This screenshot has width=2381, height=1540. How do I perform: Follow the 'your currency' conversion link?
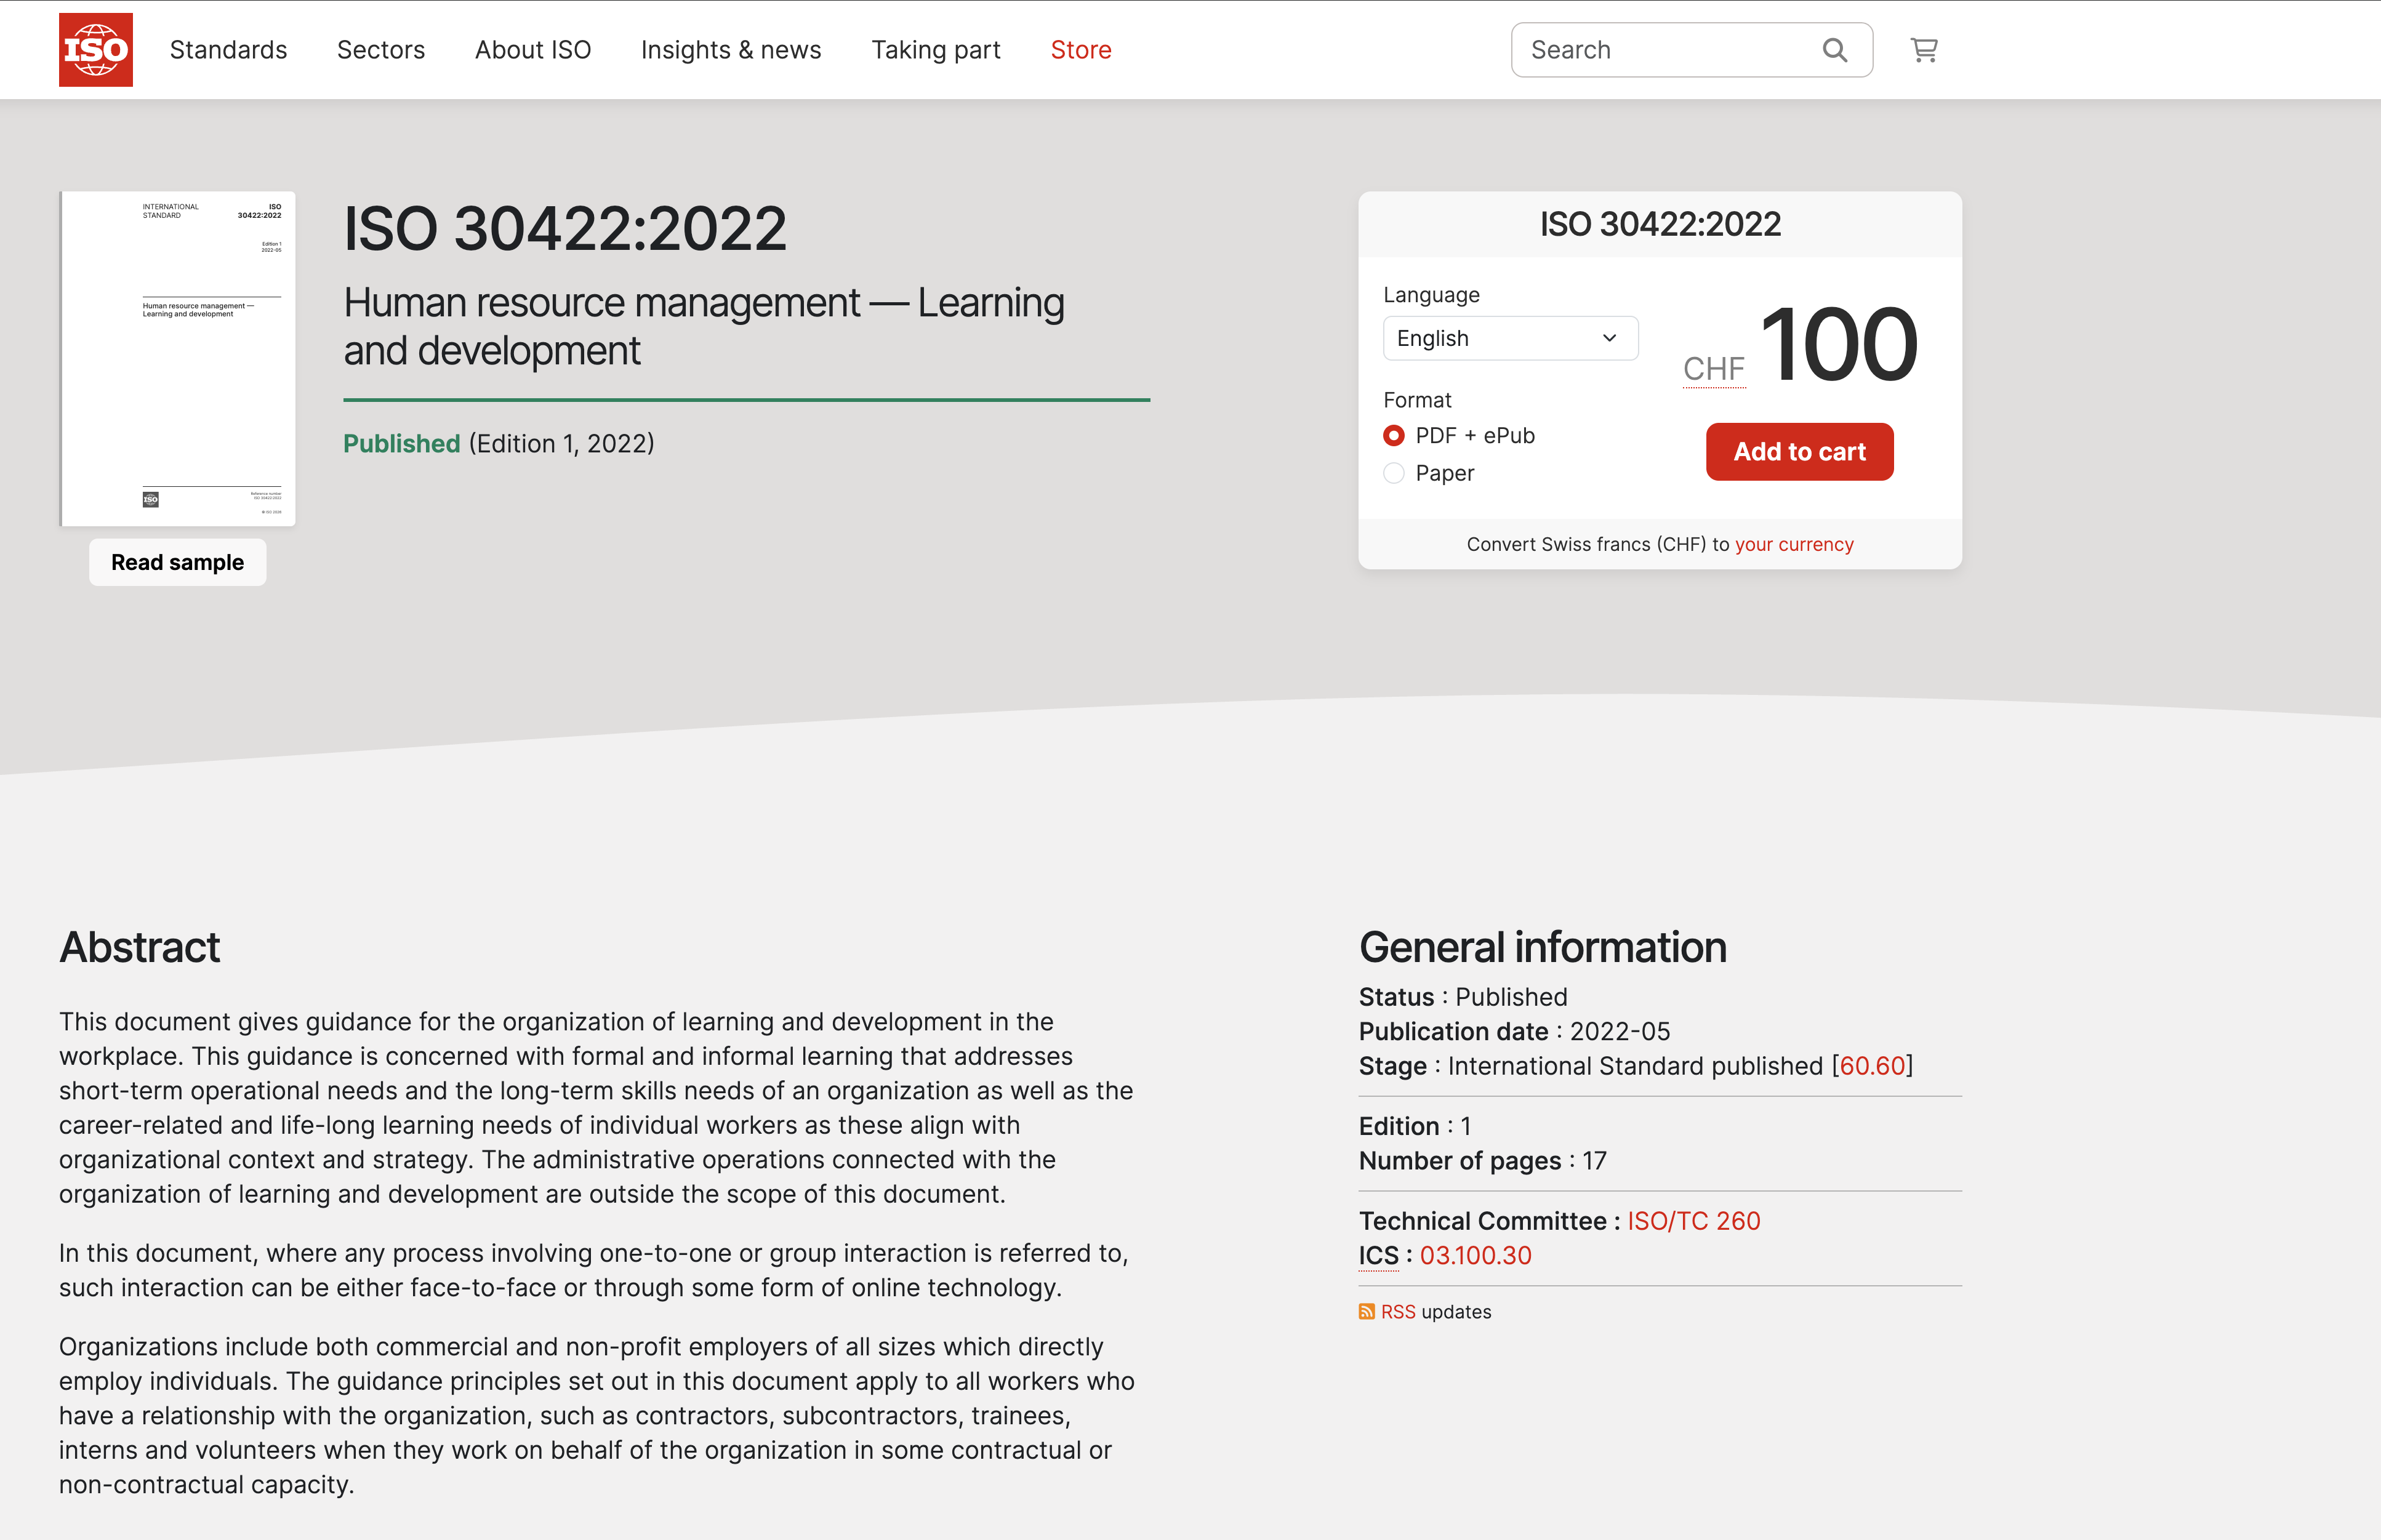tap(1794, 544)
